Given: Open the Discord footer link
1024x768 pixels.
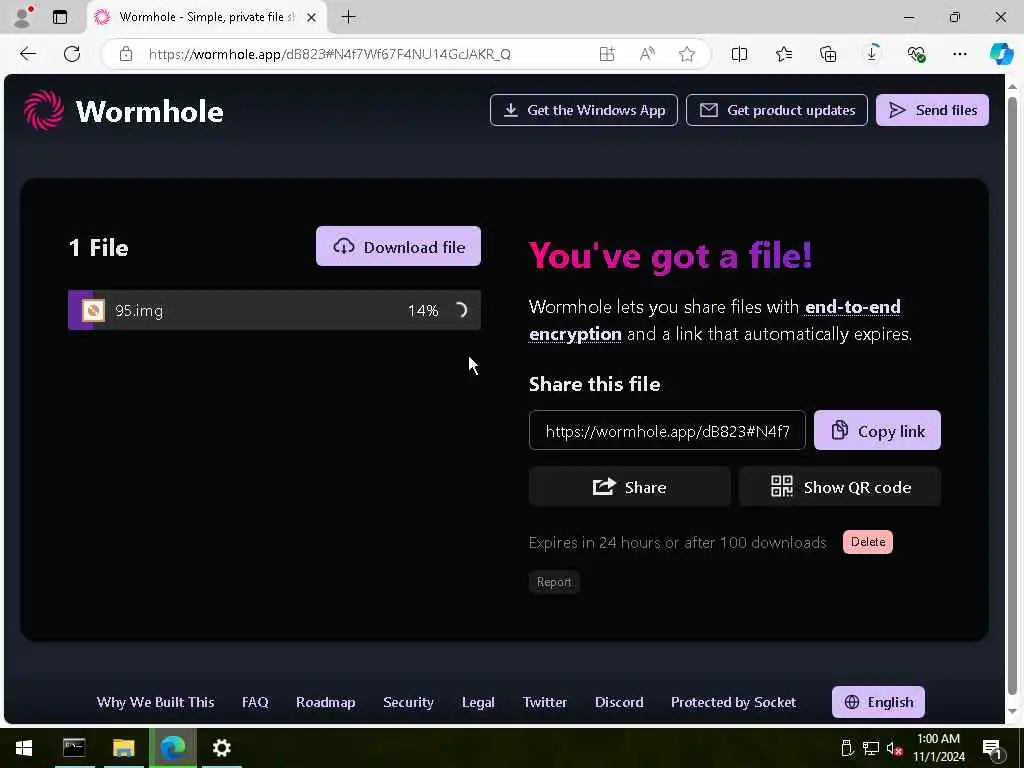Looking at the screenshot, I should (x=619, y=702).
